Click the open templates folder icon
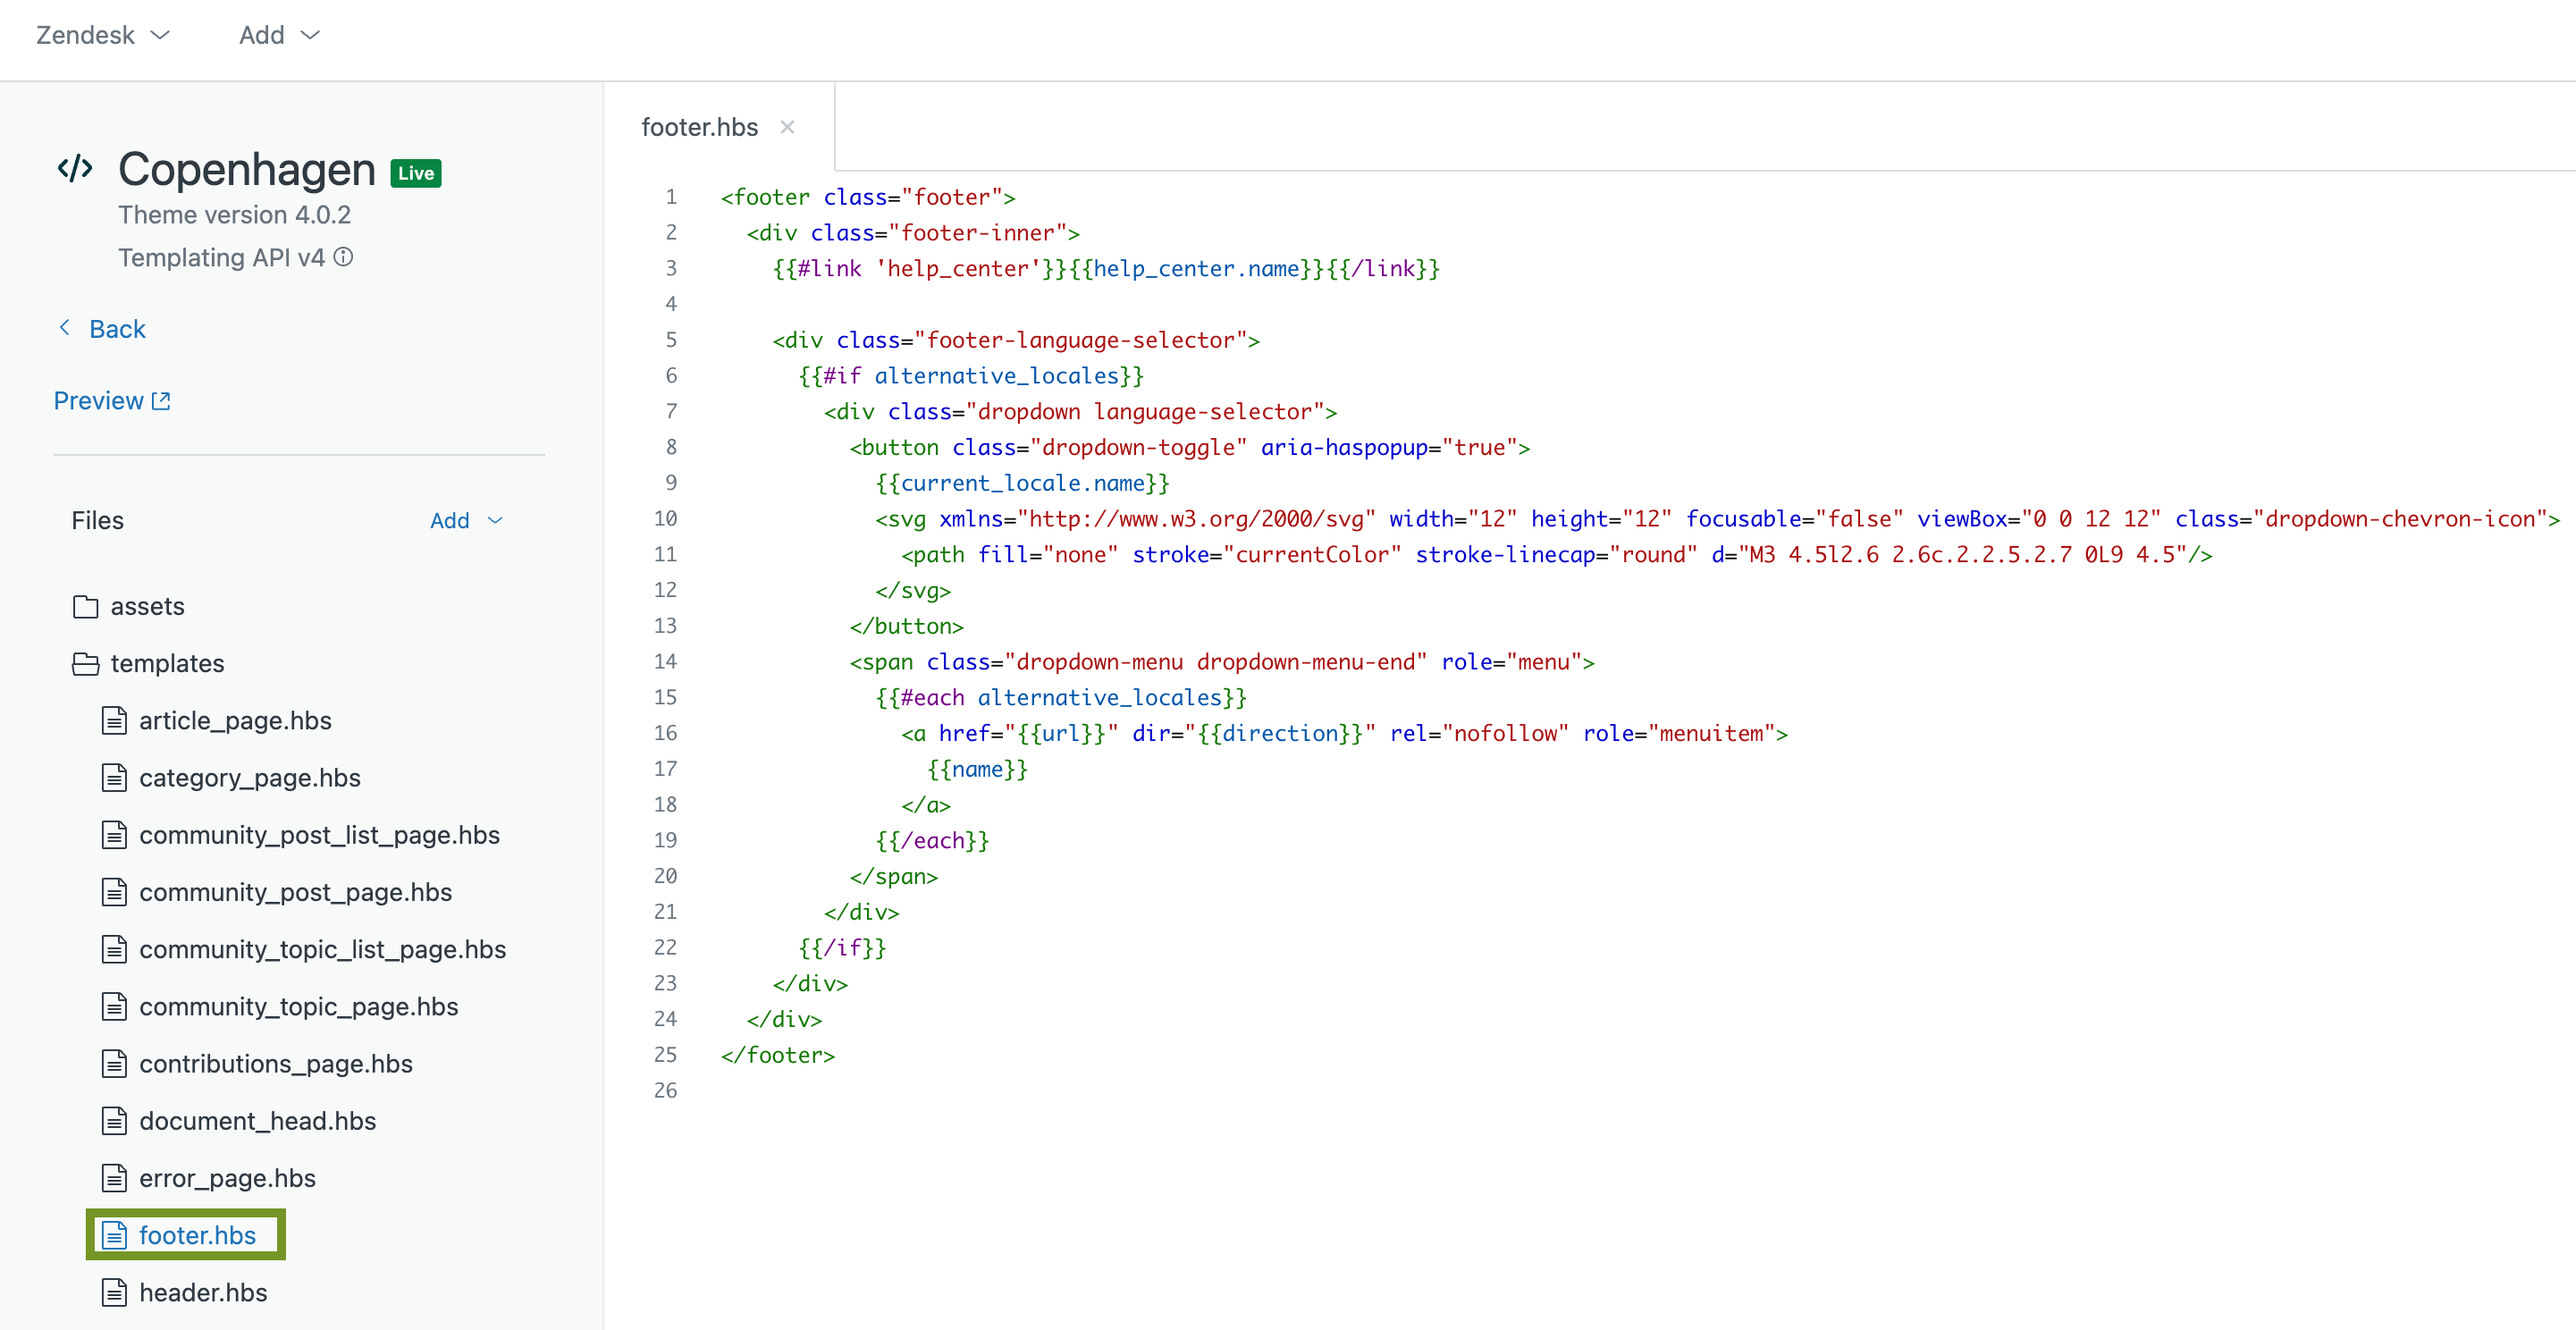 pyautogui.click(x=86, y=664)
